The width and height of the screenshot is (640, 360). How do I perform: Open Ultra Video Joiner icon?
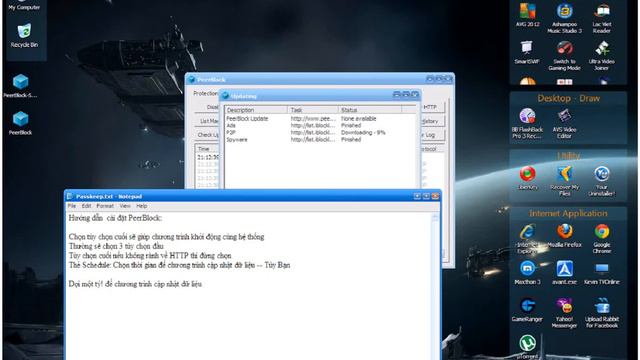(x=602, y=56)
